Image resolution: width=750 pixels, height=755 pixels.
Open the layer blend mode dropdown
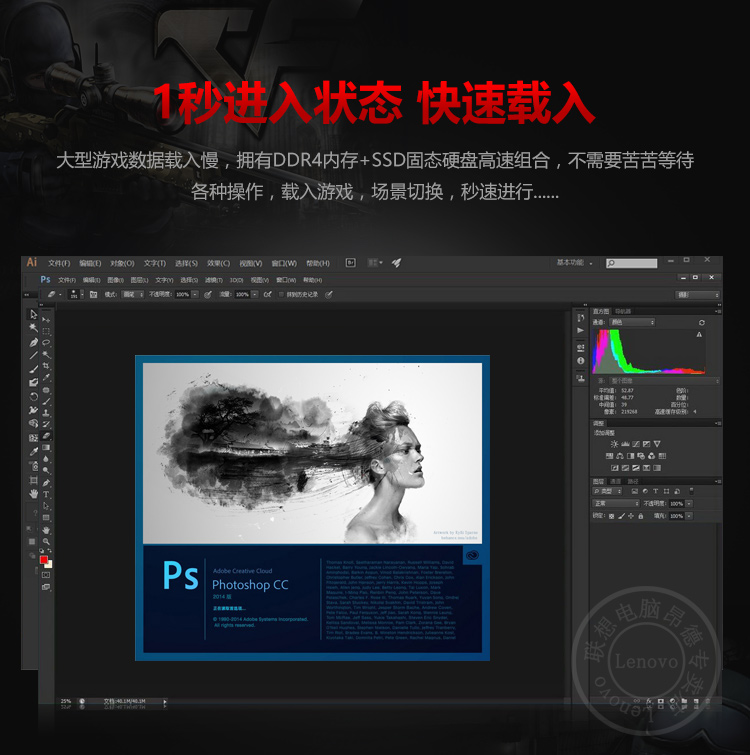coord(616,503)
